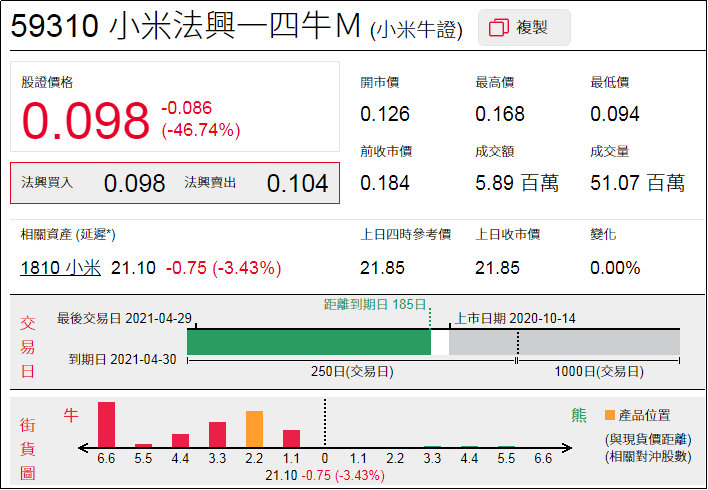Click the red bull bar at 1.1
The height and width of the screenshot is (490, 708).
[x=291, y=439]
